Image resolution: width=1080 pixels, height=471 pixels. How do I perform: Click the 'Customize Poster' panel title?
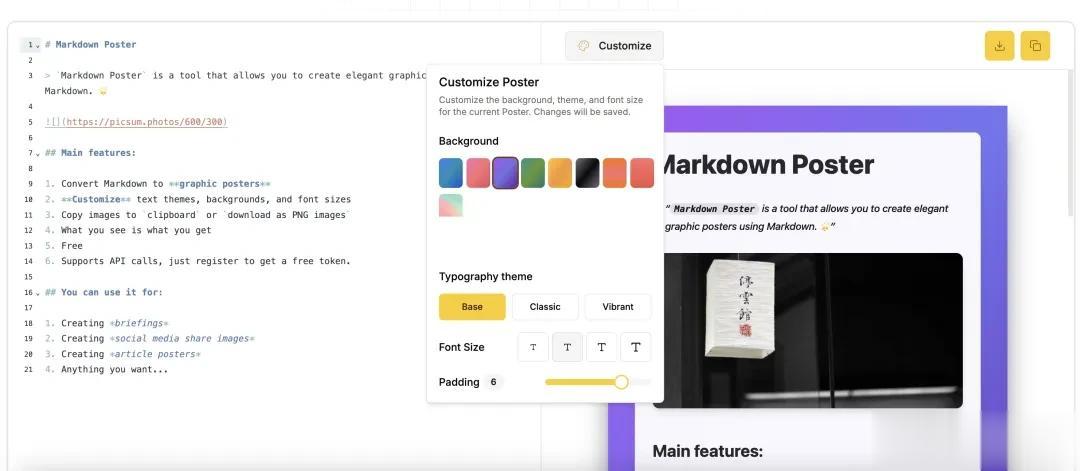click(489, 82)
